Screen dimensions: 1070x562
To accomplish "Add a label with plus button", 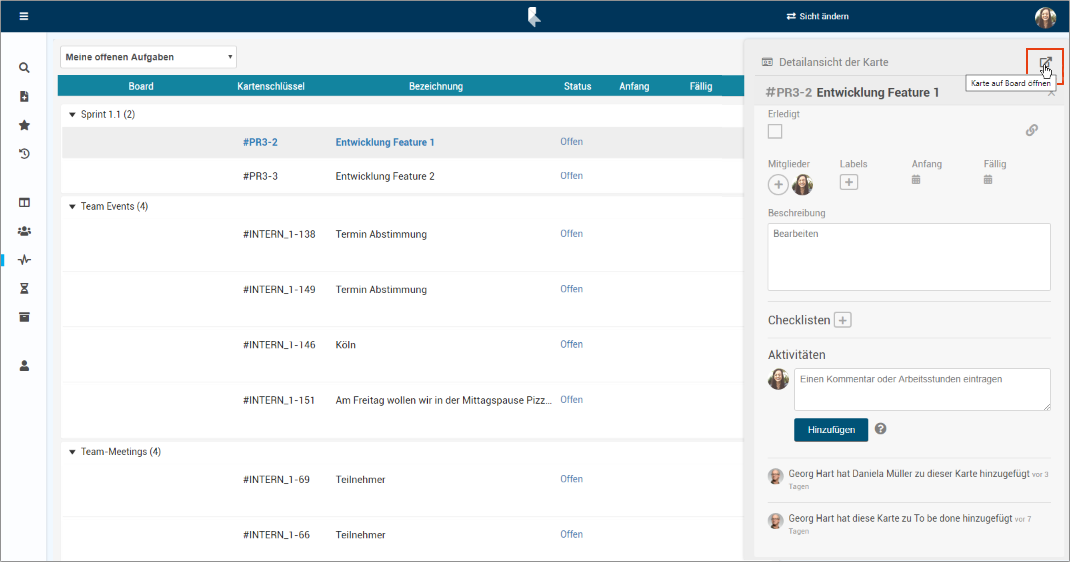I will coord(849,182).
